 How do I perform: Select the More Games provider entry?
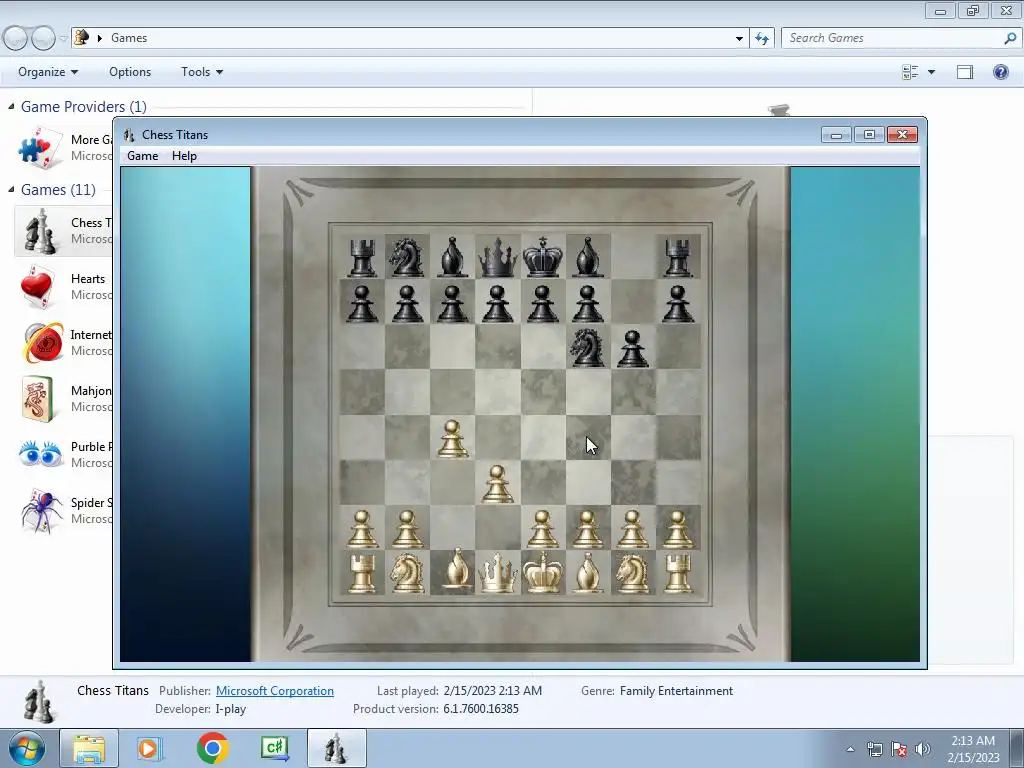click(x=63, y=148)
